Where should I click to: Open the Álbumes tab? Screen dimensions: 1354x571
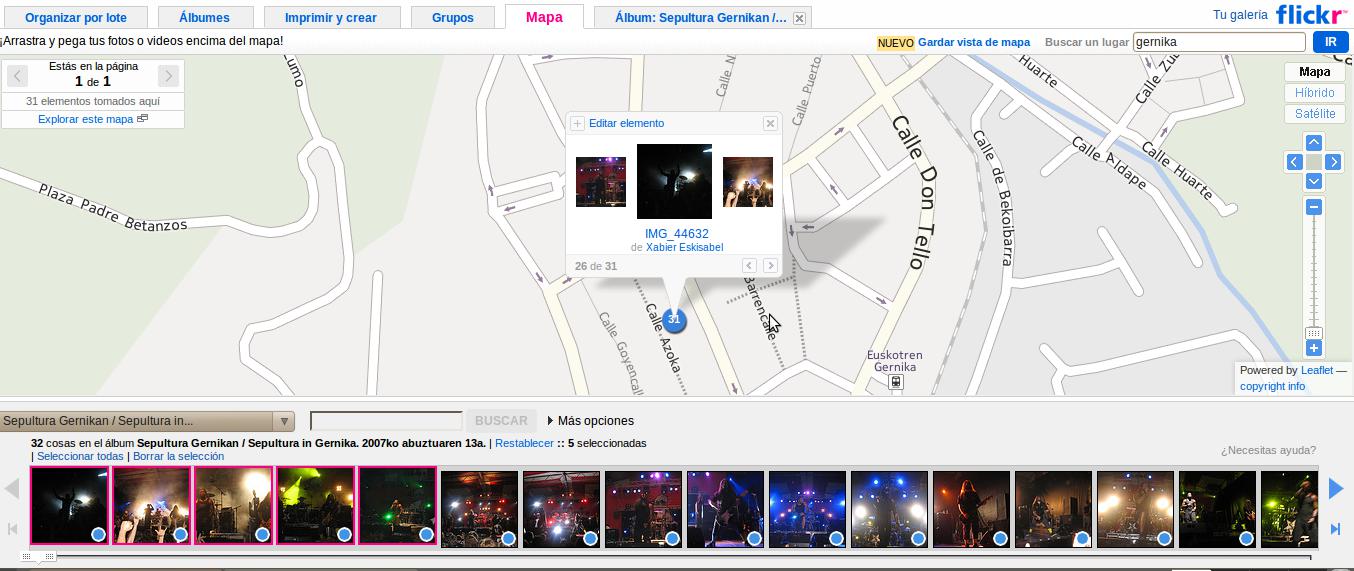click(204, 18)
